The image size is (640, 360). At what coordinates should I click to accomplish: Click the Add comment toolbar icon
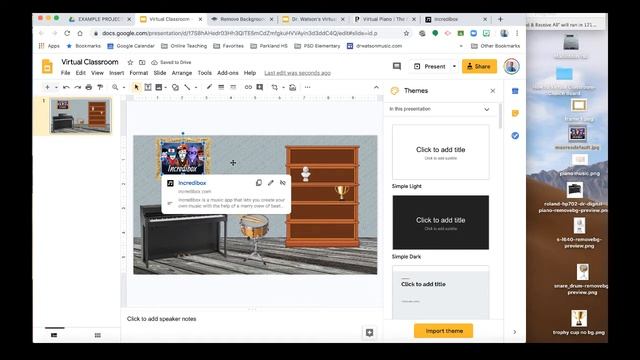pyautogui.click(x=260, y=87)
